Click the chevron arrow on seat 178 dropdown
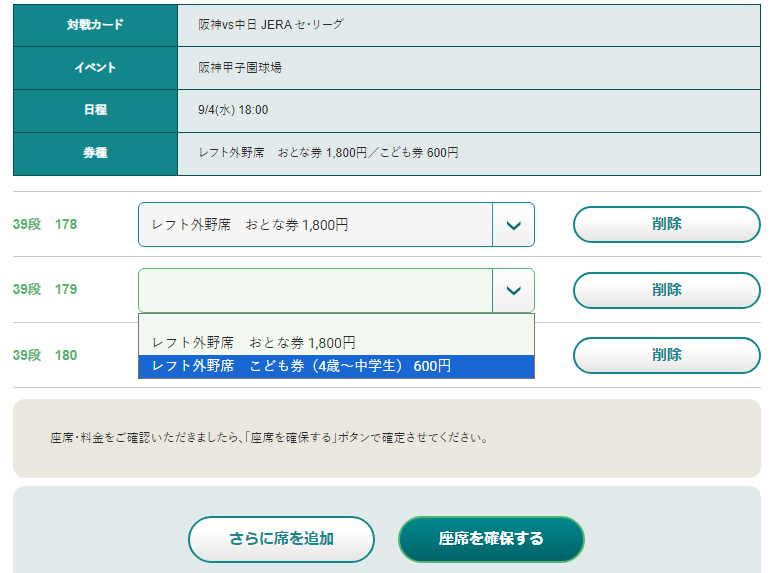Viewport: 780px width, 573px height. pyautogui.click(x=513, y=225)
